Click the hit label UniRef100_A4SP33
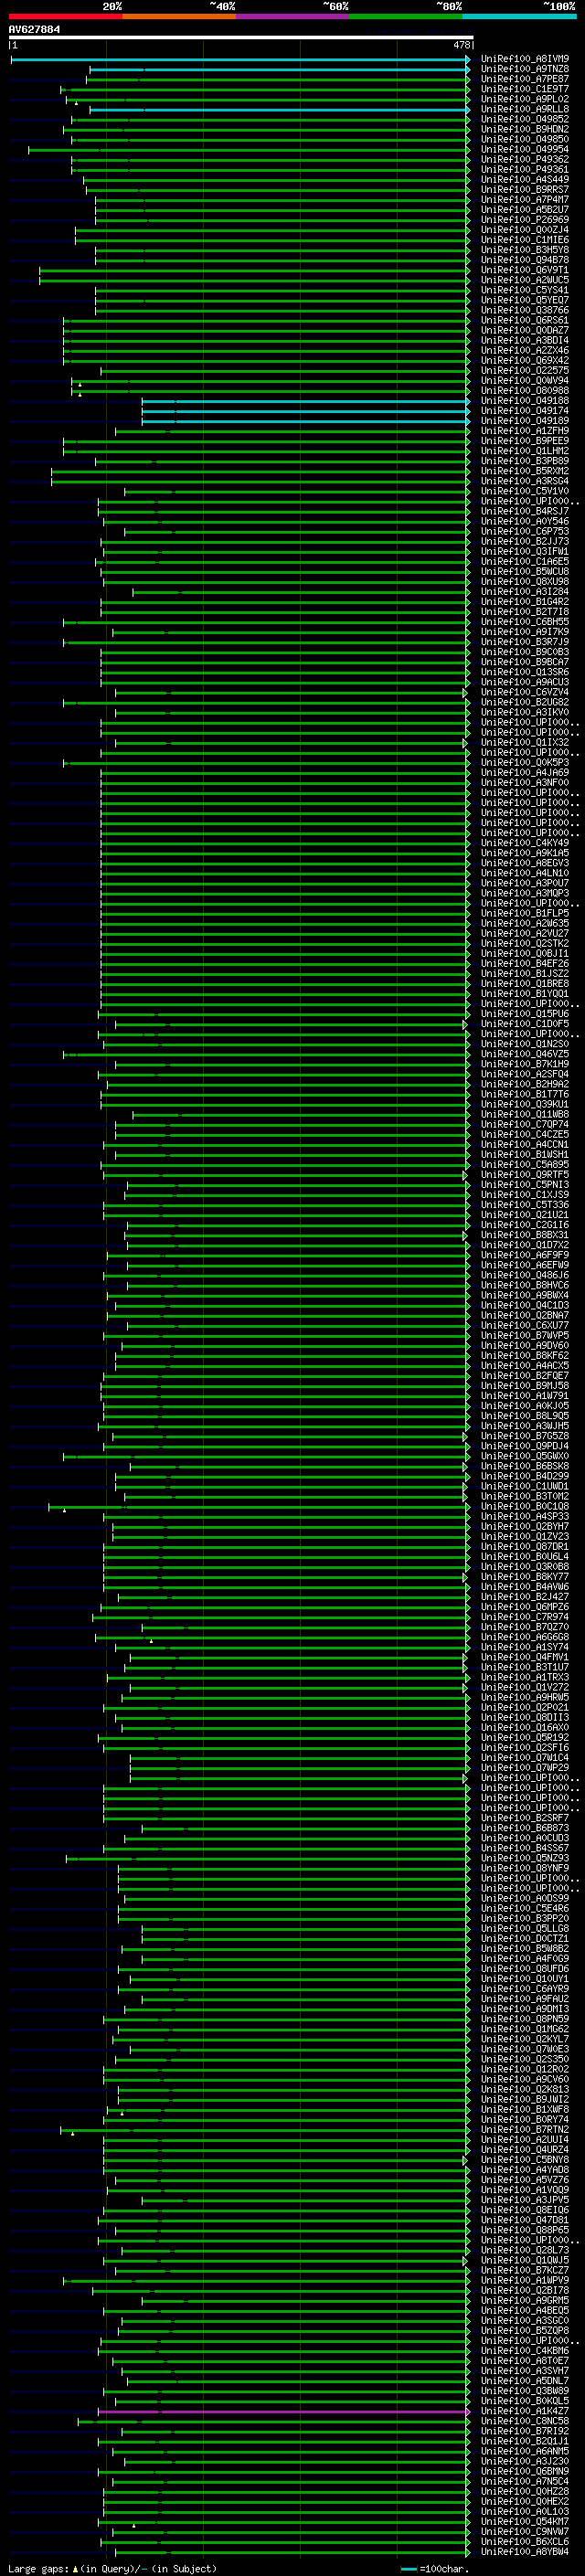This screenshot has height=2576, width=585. coord(525,1516)
